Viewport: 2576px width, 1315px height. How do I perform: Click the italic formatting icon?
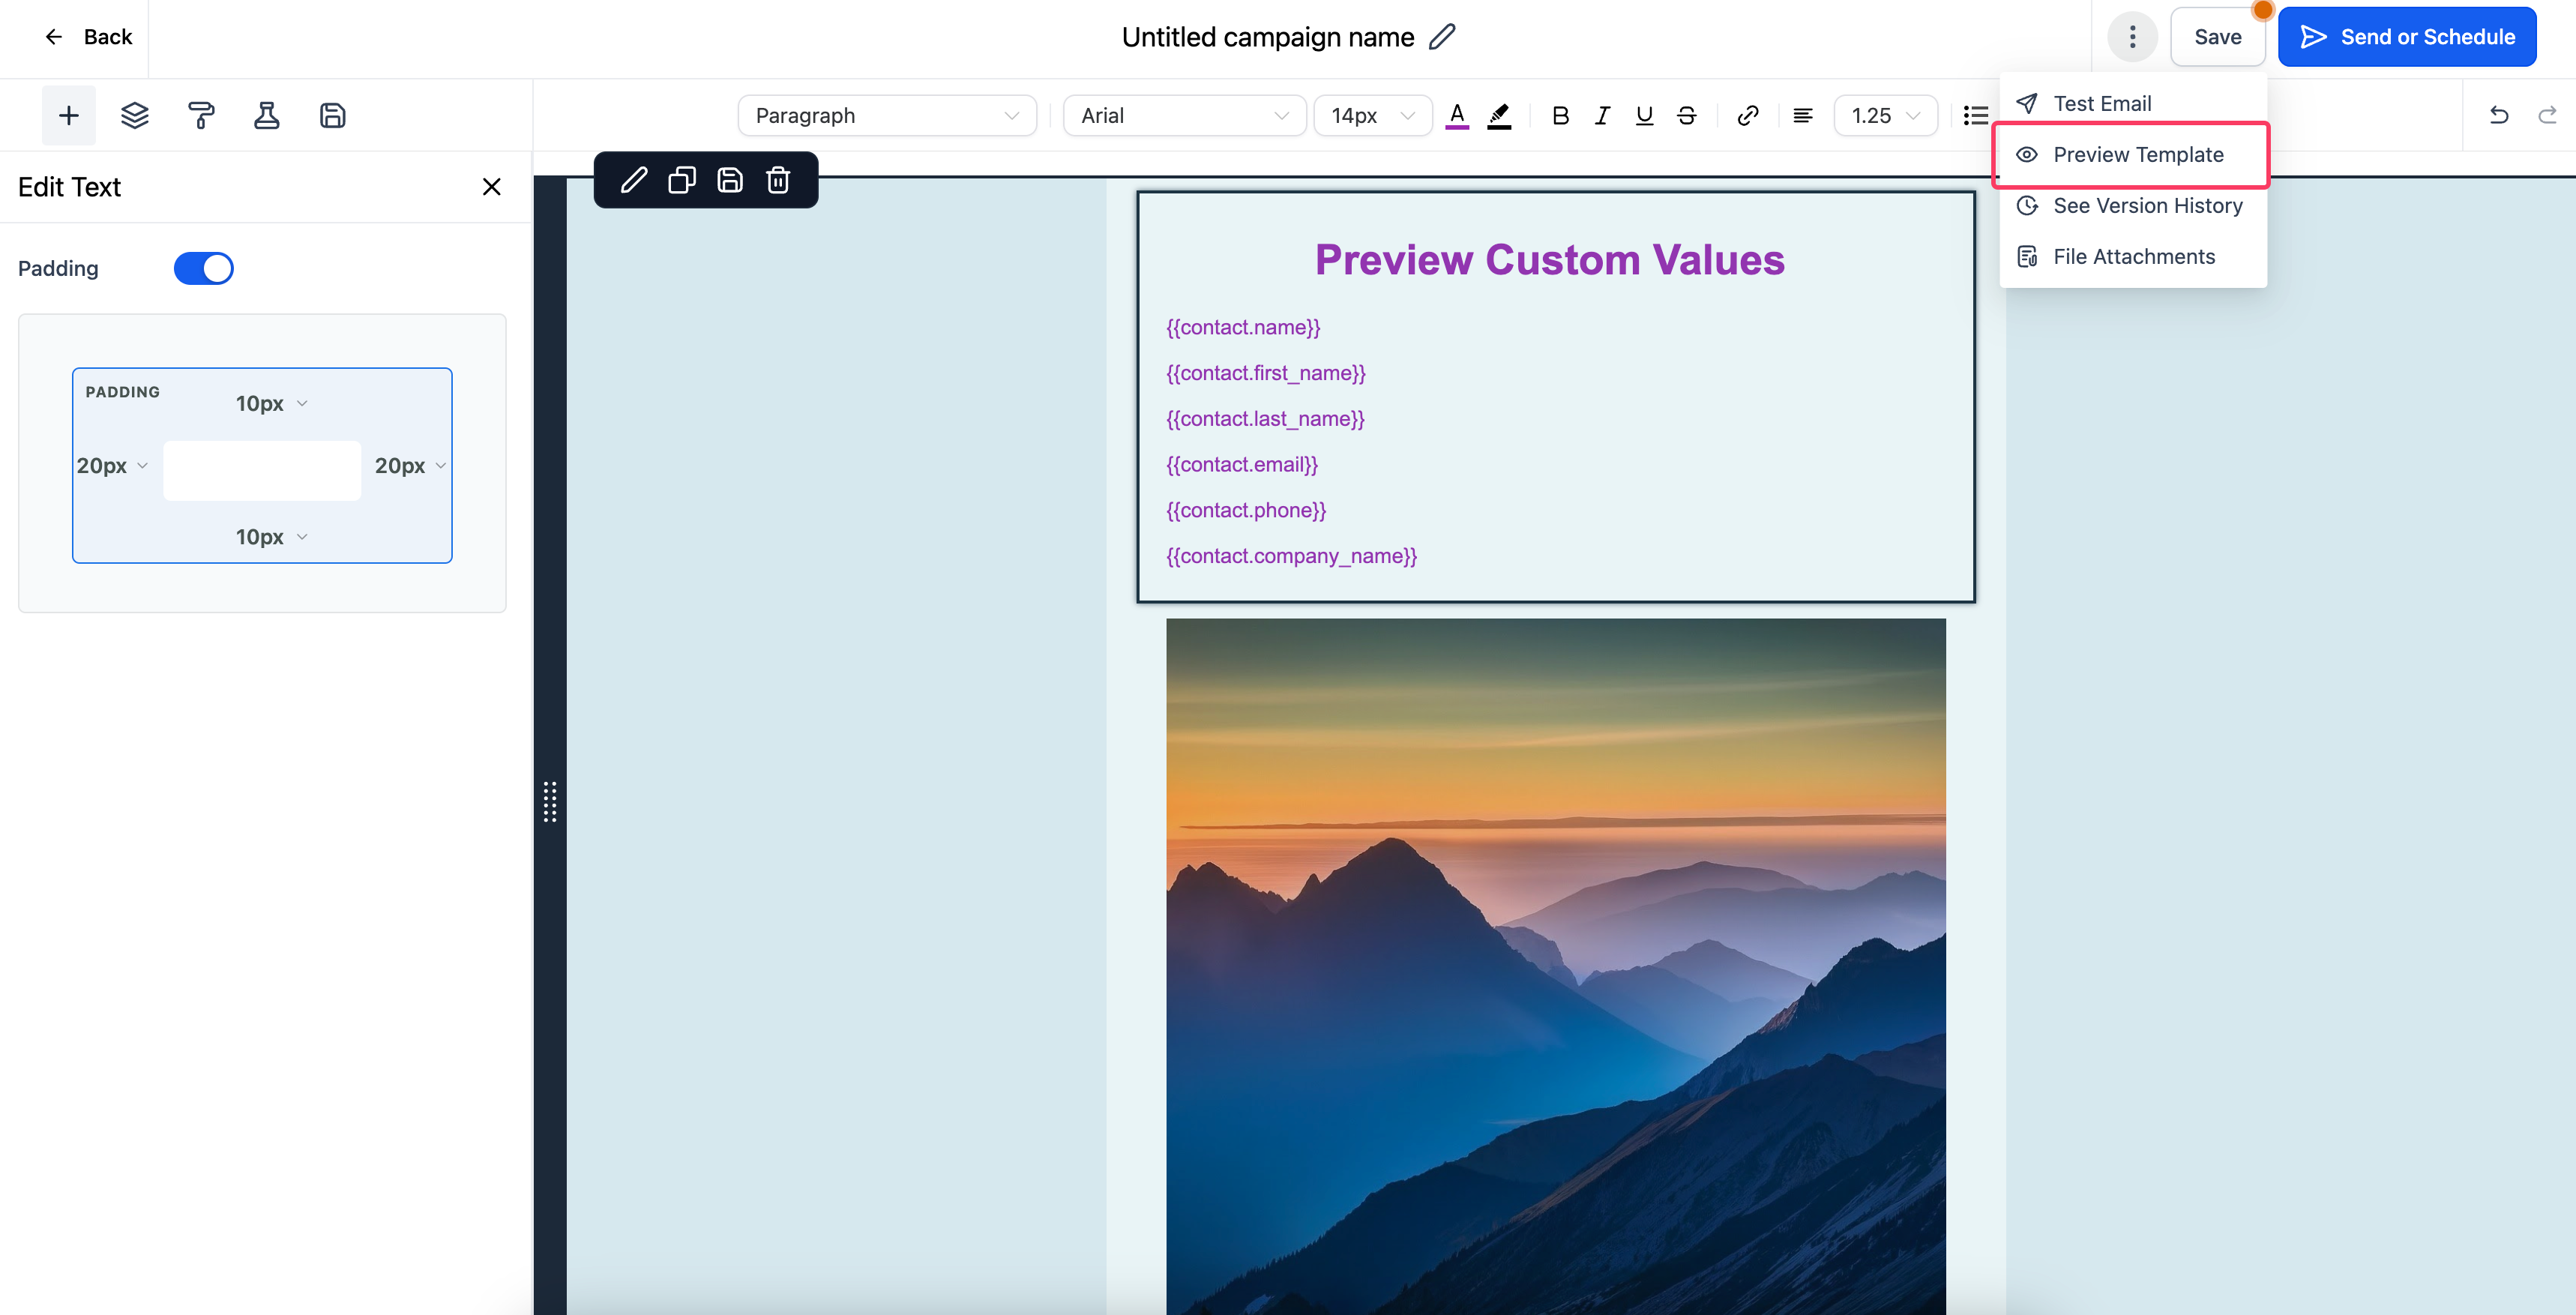tap(1600, 115)
